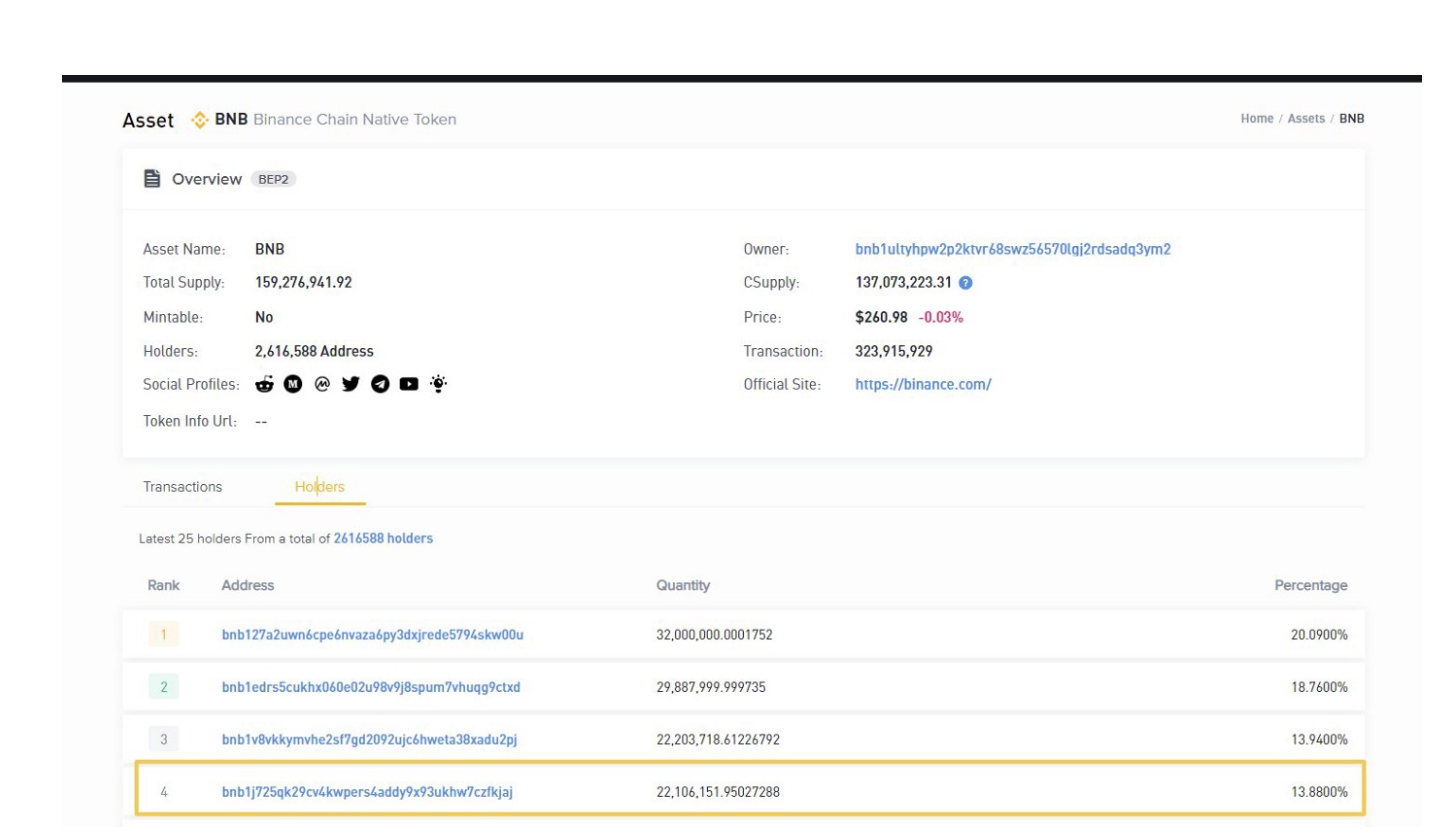Open the Medium social profile icon

tap(294, 384)
